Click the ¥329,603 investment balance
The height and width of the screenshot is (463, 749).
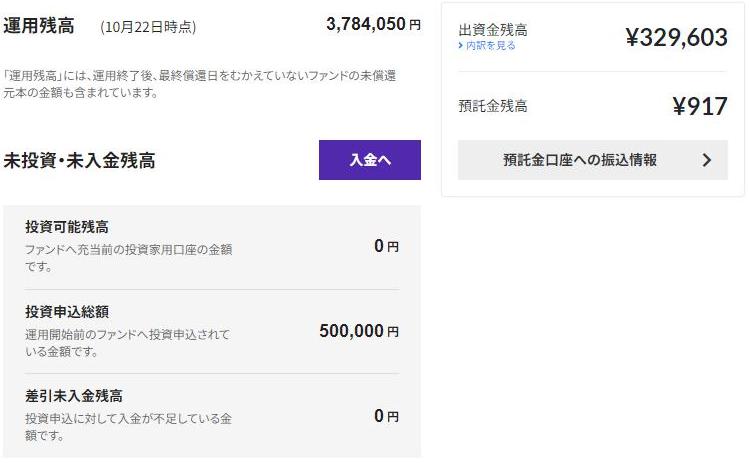coord(676,38)
